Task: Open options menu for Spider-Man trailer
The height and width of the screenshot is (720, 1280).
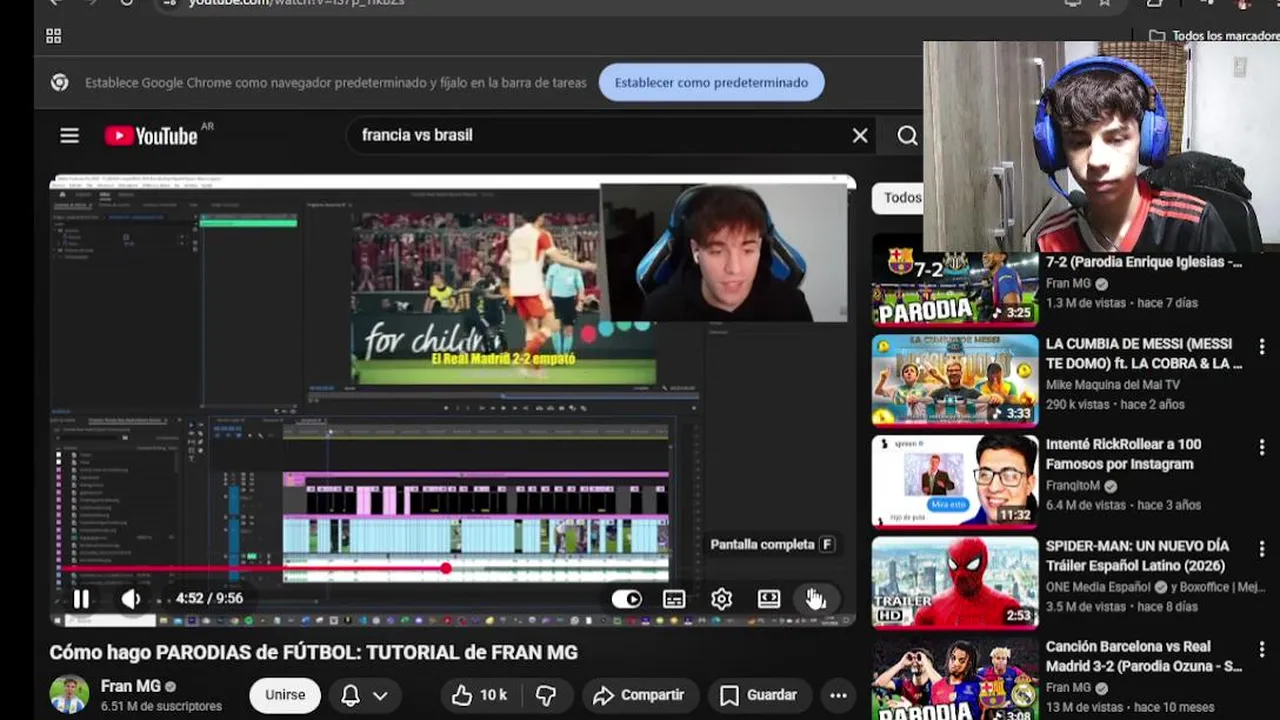Action: click(x=1262, y=549)
